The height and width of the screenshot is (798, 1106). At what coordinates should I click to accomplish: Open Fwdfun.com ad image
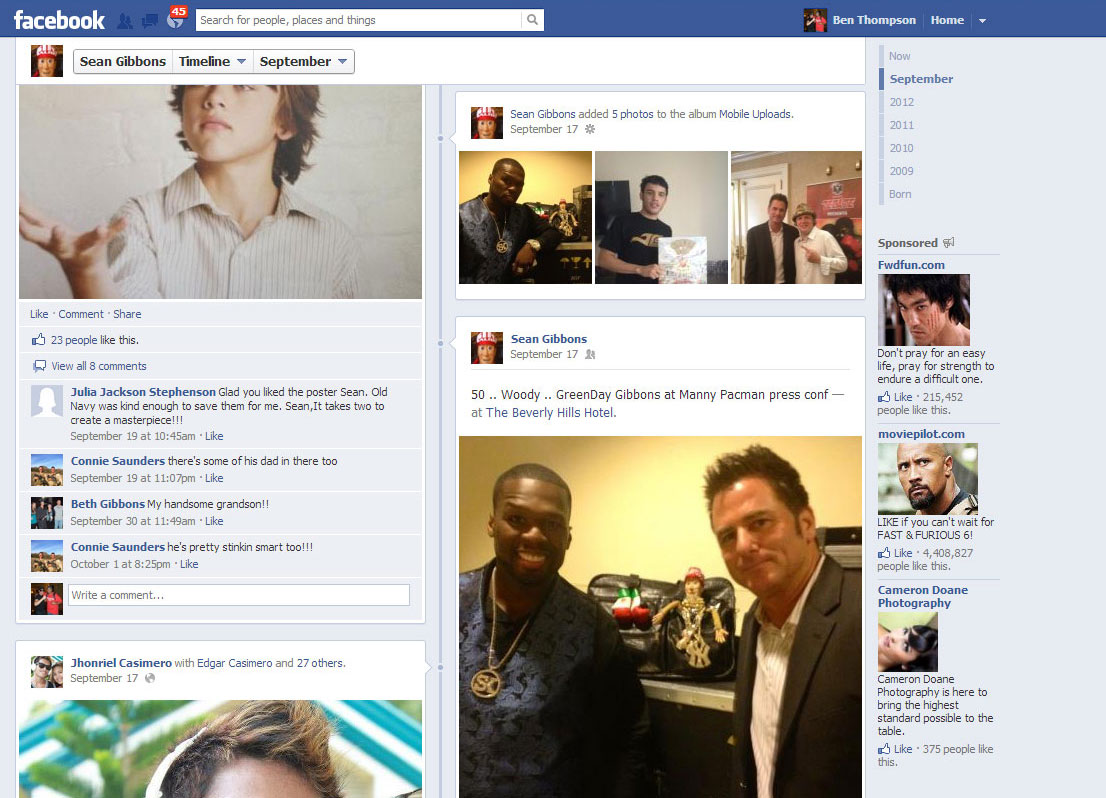point(923,310)
